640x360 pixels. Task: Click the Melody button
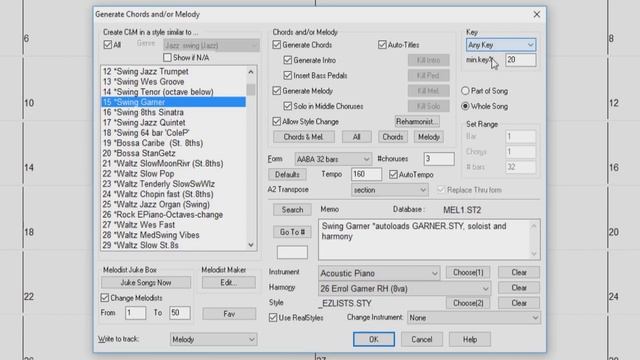pos(429,137)
